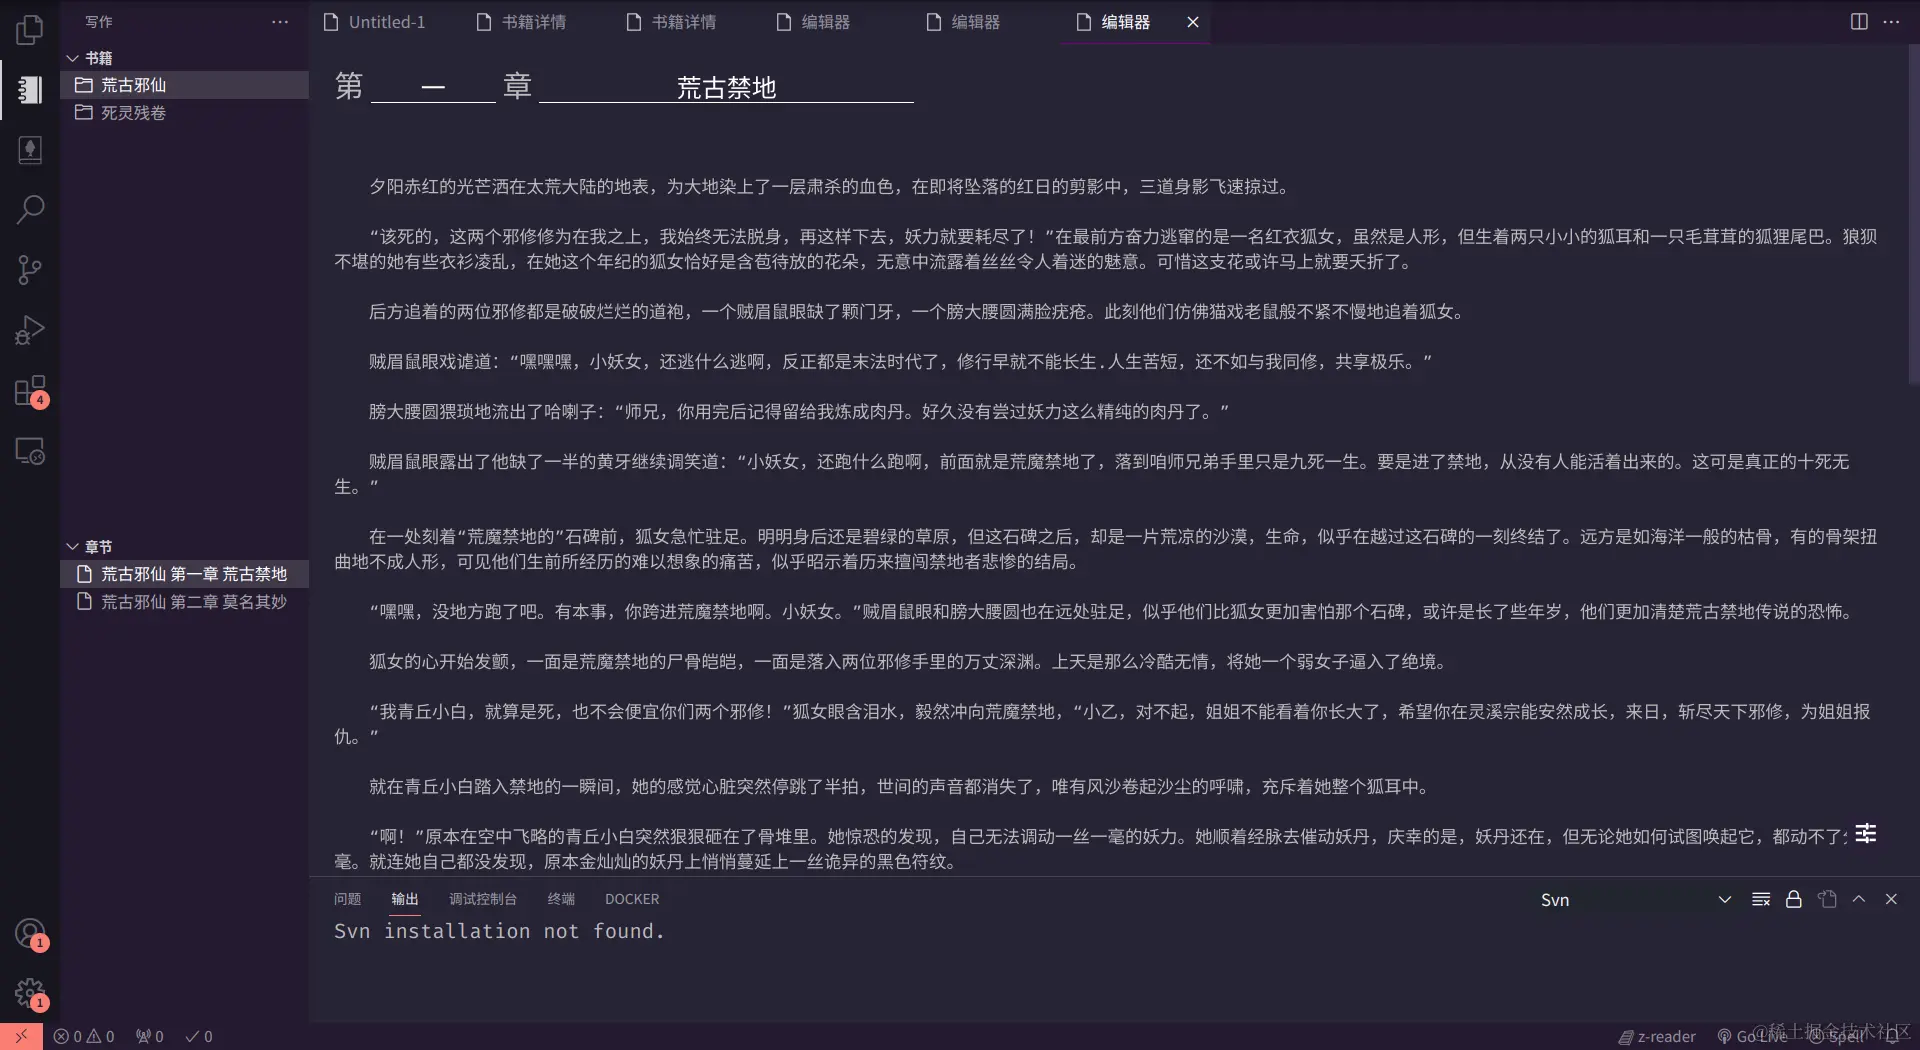Open the Extensions view
The image size is (1920, 1050).
pyautogui.click(x=30, y=391)
